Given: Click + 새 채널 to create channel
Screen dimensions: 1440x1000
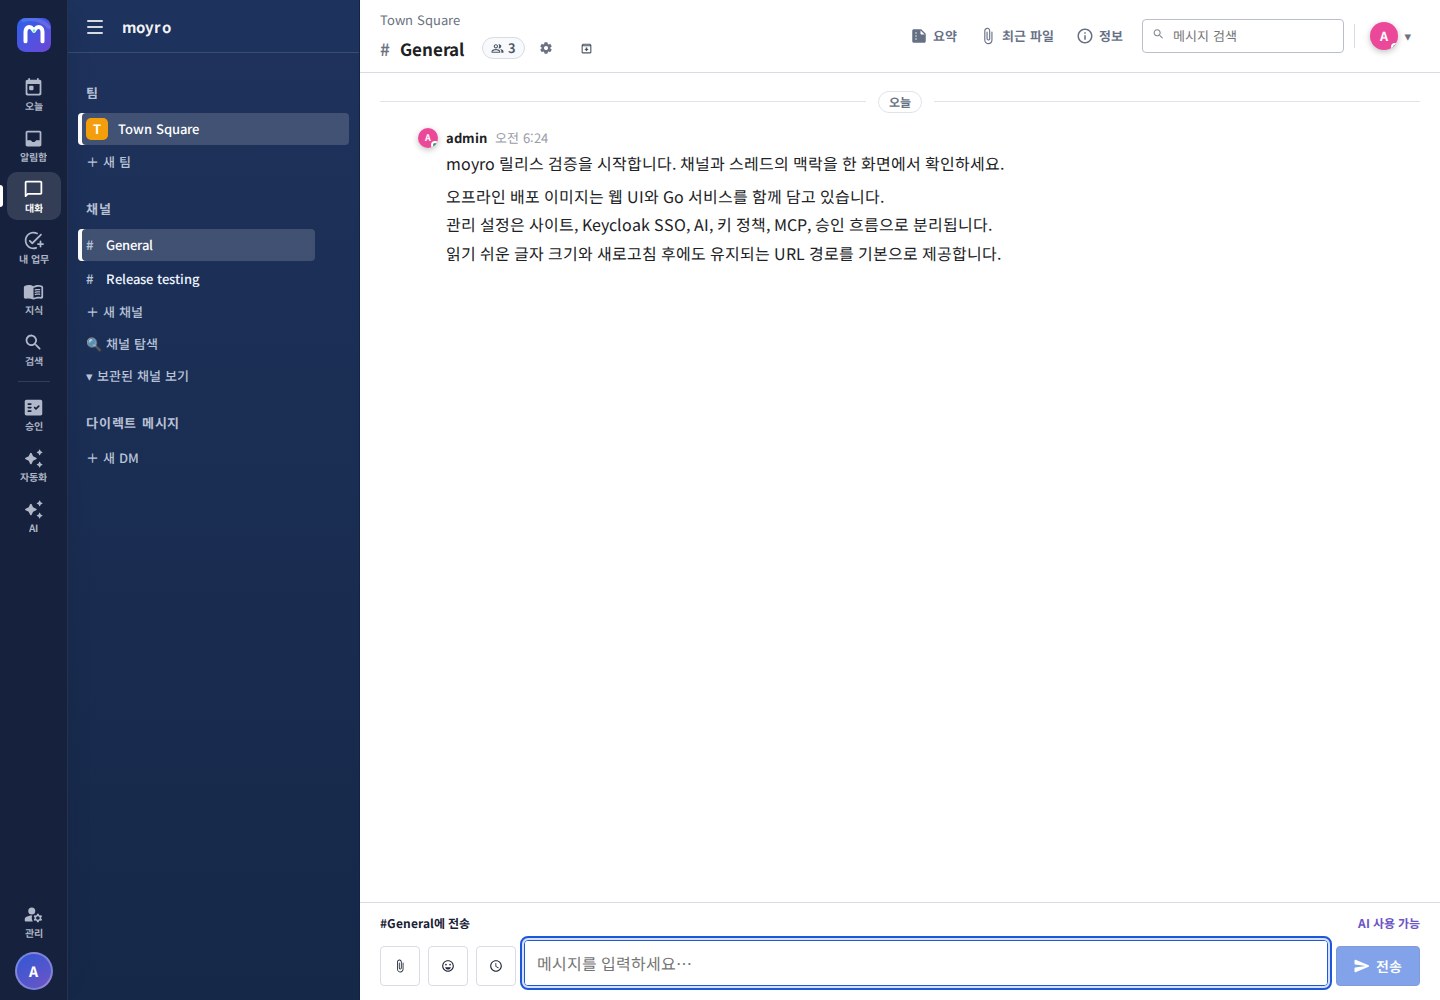Looking at the screenshot, I should [114, 312].
